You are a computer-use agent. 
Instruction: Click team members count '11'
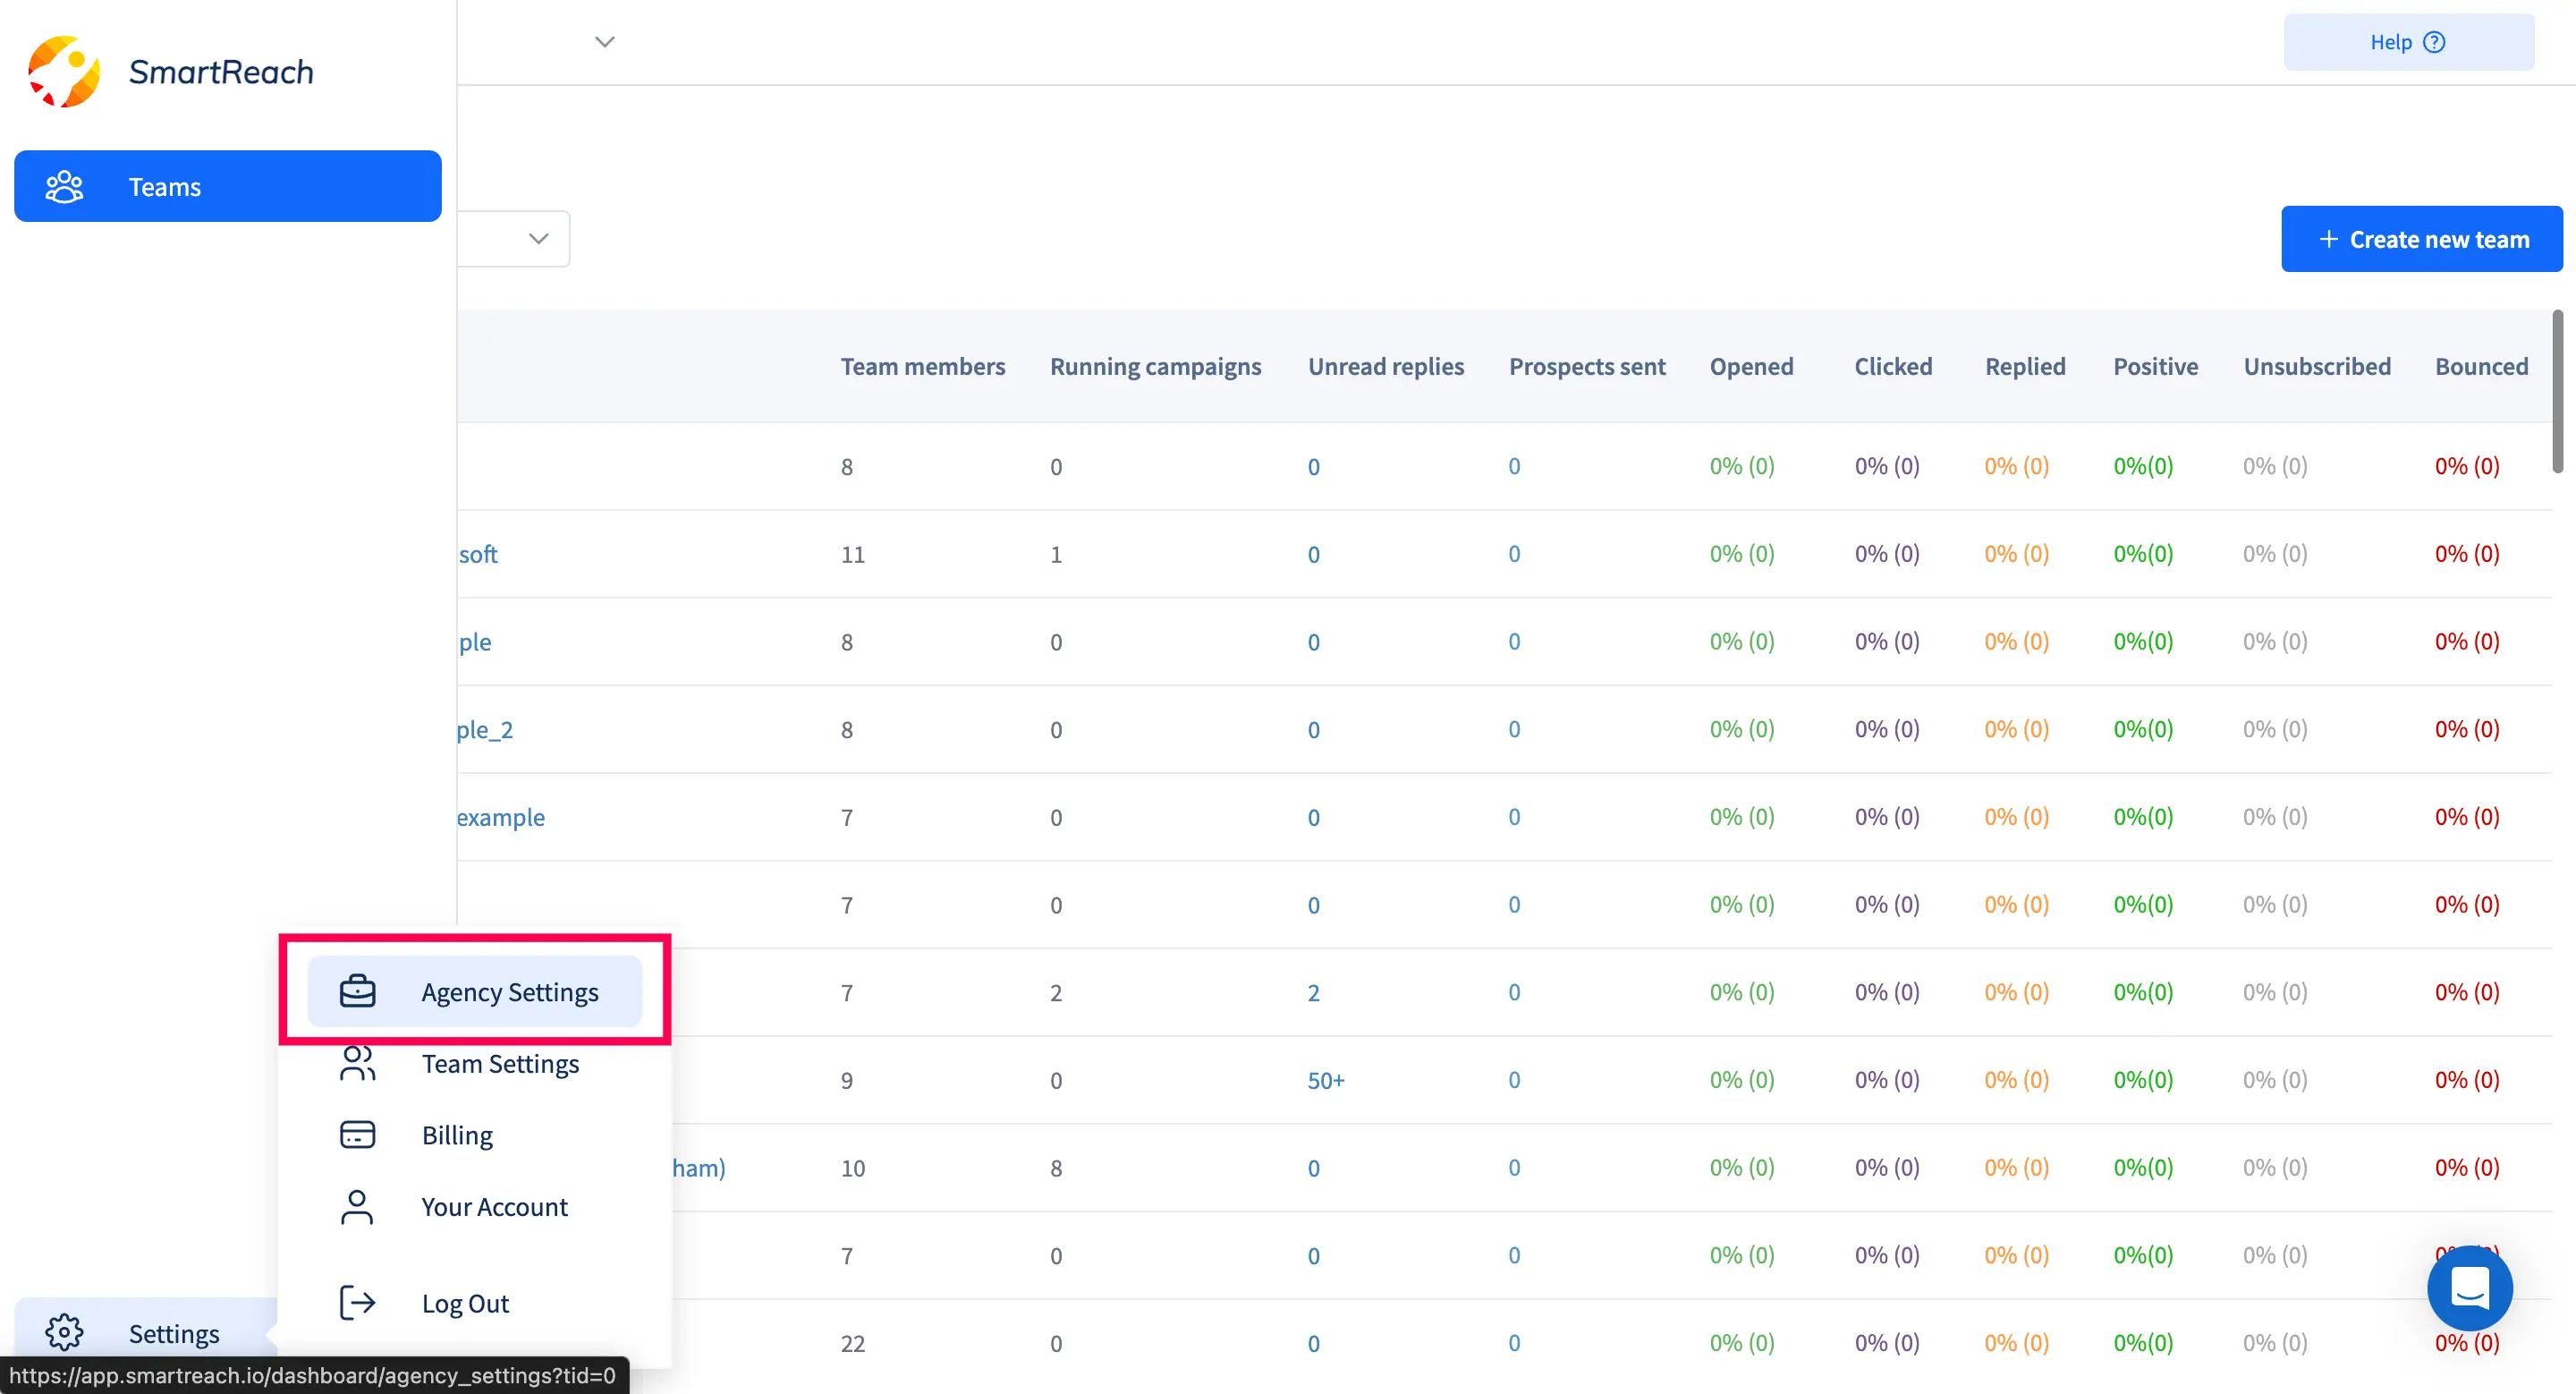coord(853,554)
